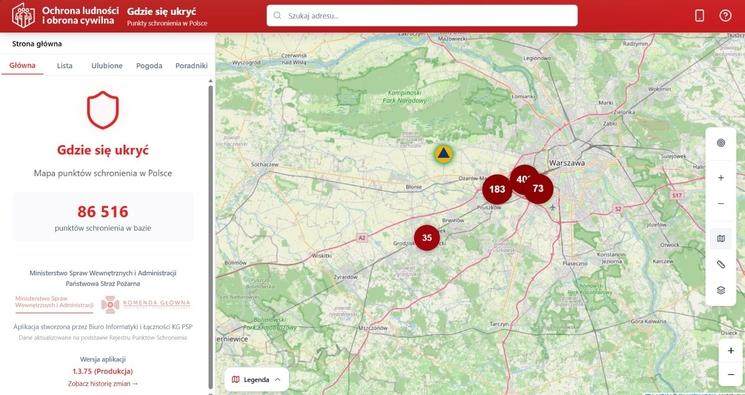Click the Mapa punktów schronienia w Polsce subtitle
Viewport: 745px width, 395px height.
tap(103, 173)
